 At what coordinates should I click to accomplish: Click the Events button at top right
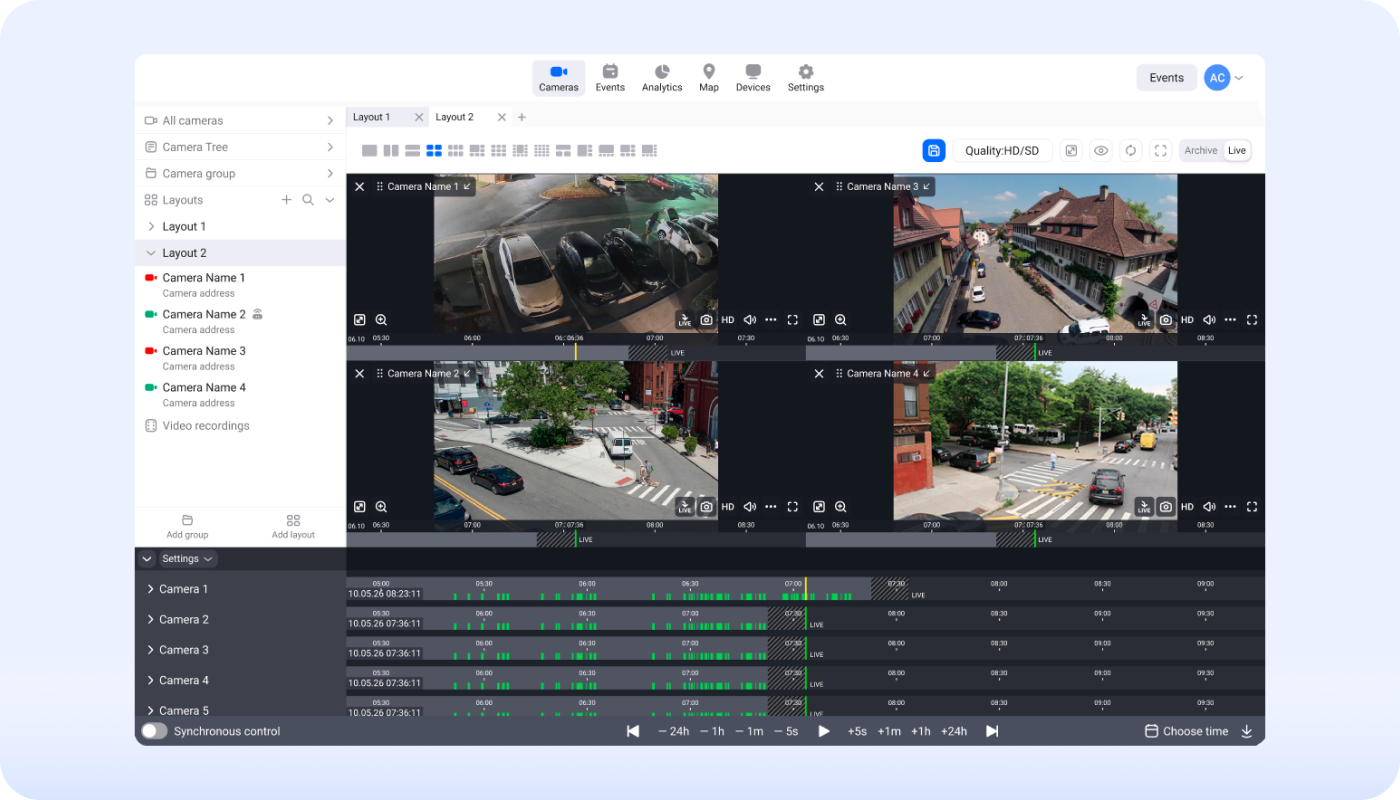[1166, 78]
